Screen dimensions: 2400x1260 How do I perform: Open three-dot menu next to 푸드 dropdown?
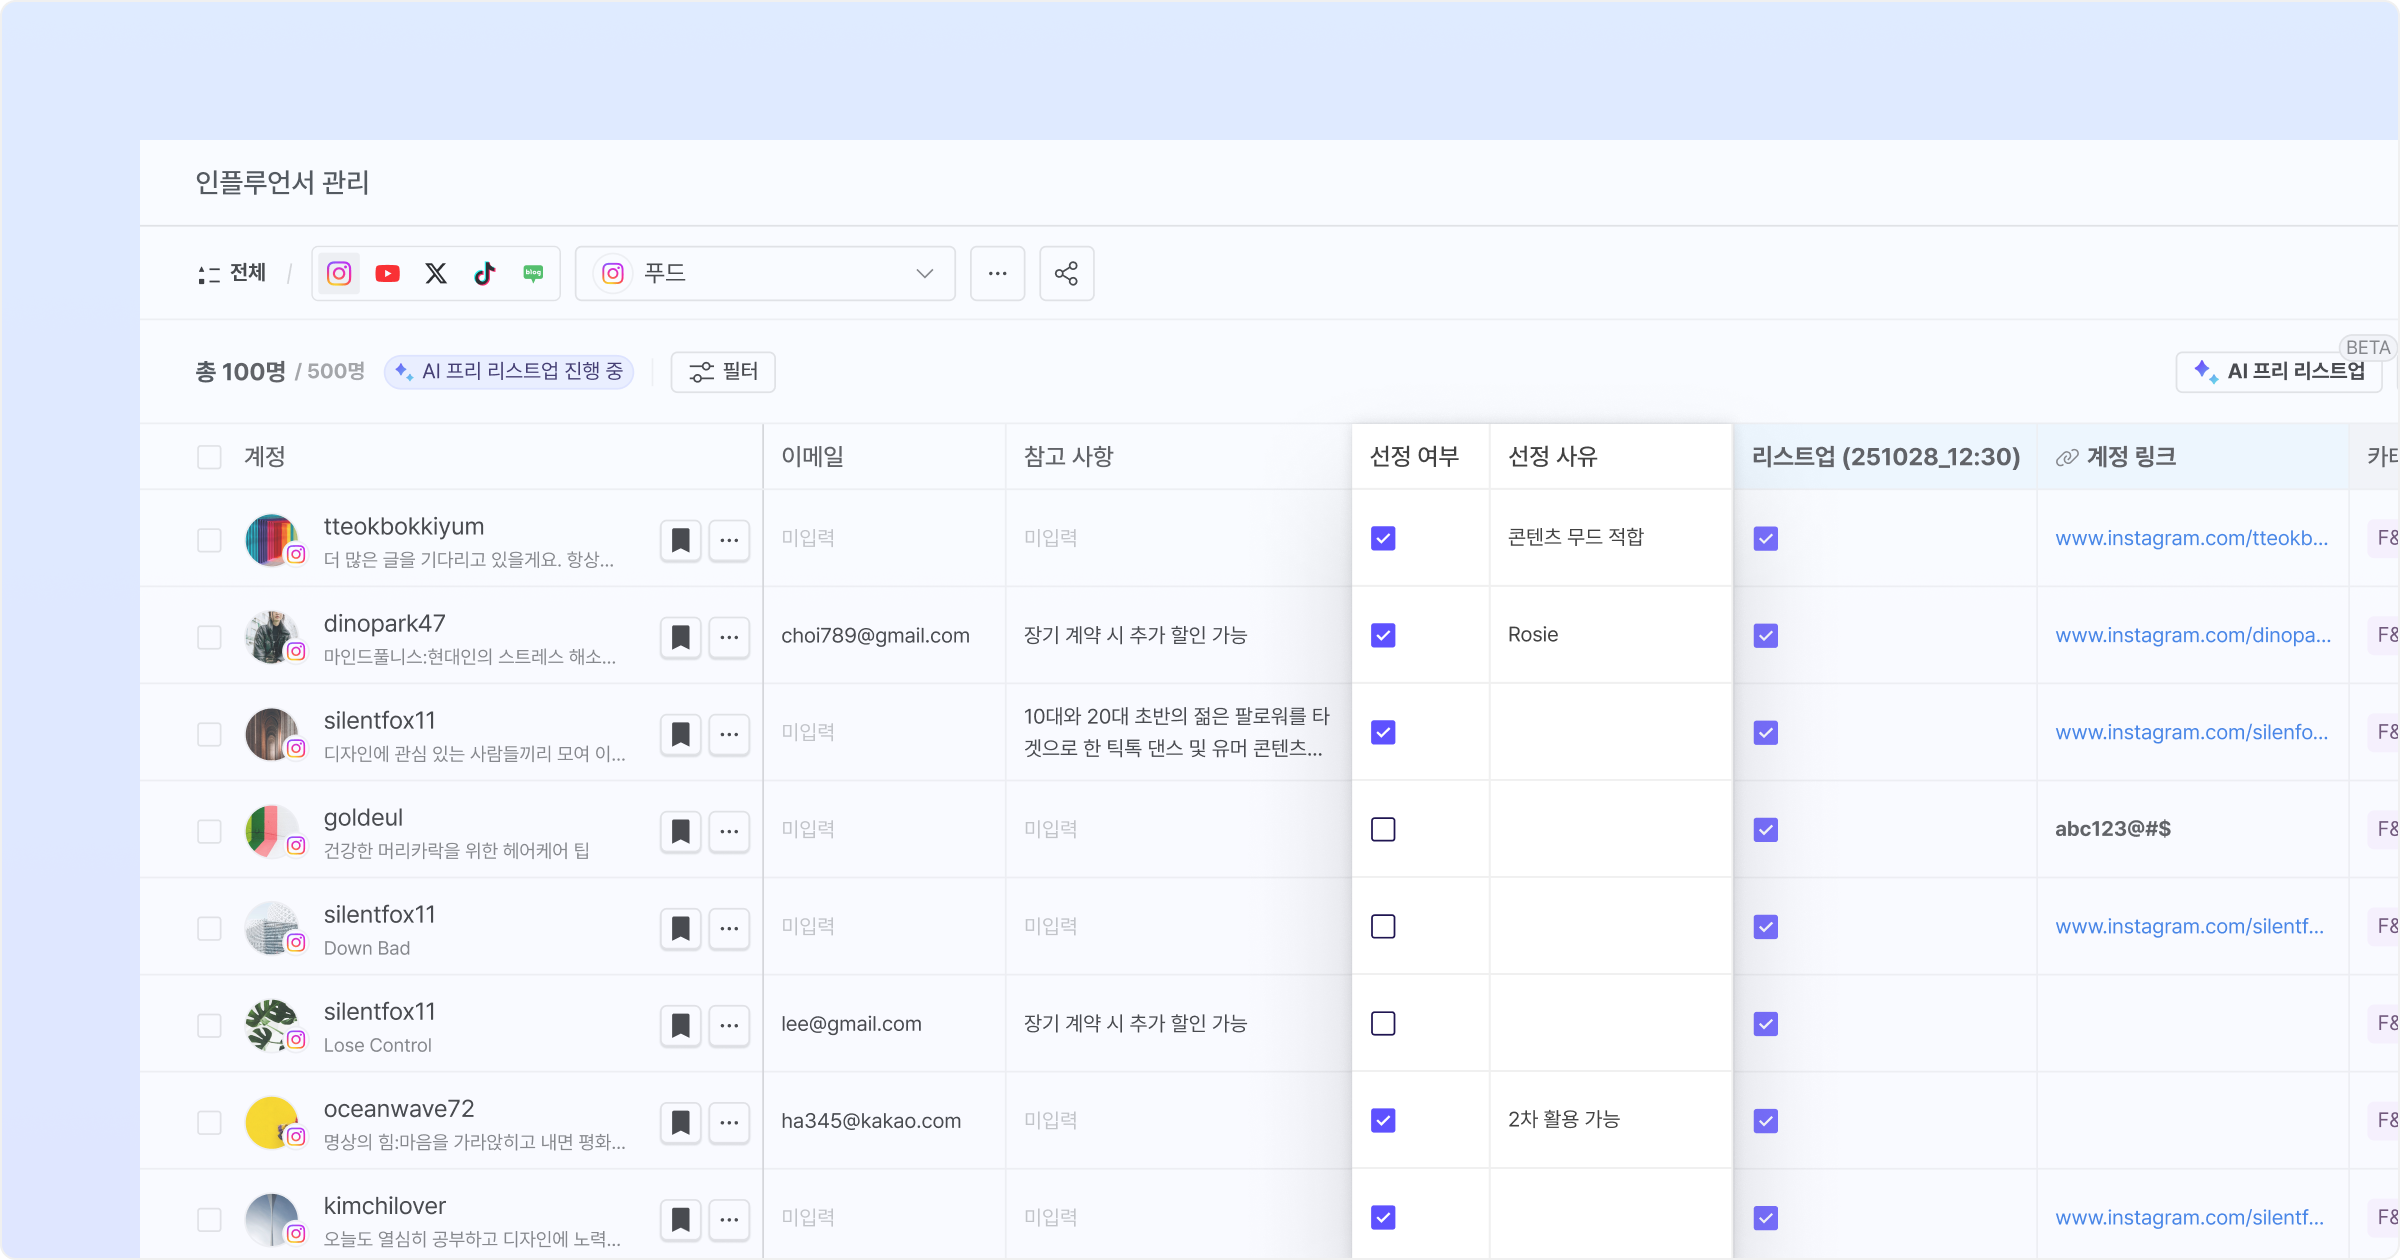click(997, 273)
